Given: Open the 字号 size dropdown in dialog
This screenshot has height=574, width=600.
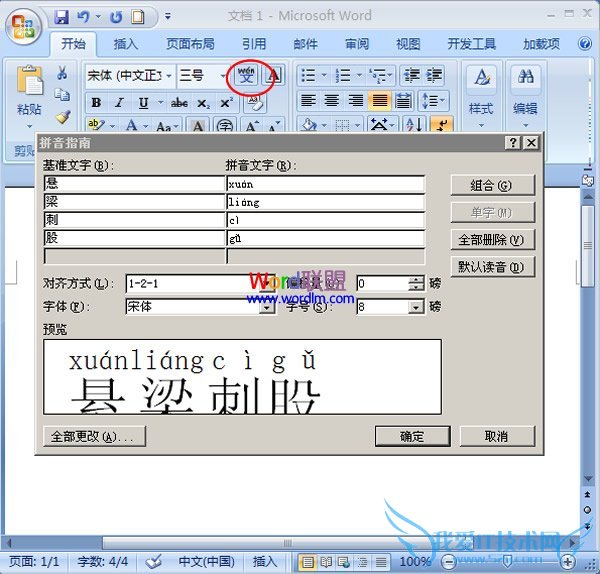Looking at the screenshot, I should pos(417,307).
